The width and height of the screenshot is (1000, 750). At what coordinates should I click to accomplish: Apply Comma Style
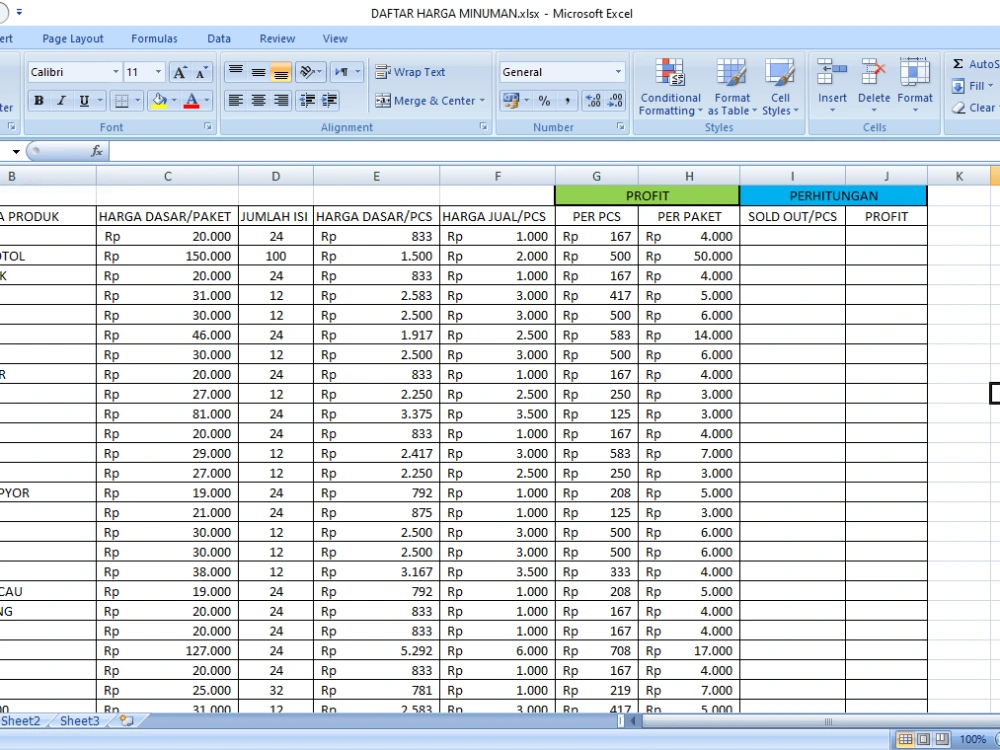coord(567,101)
